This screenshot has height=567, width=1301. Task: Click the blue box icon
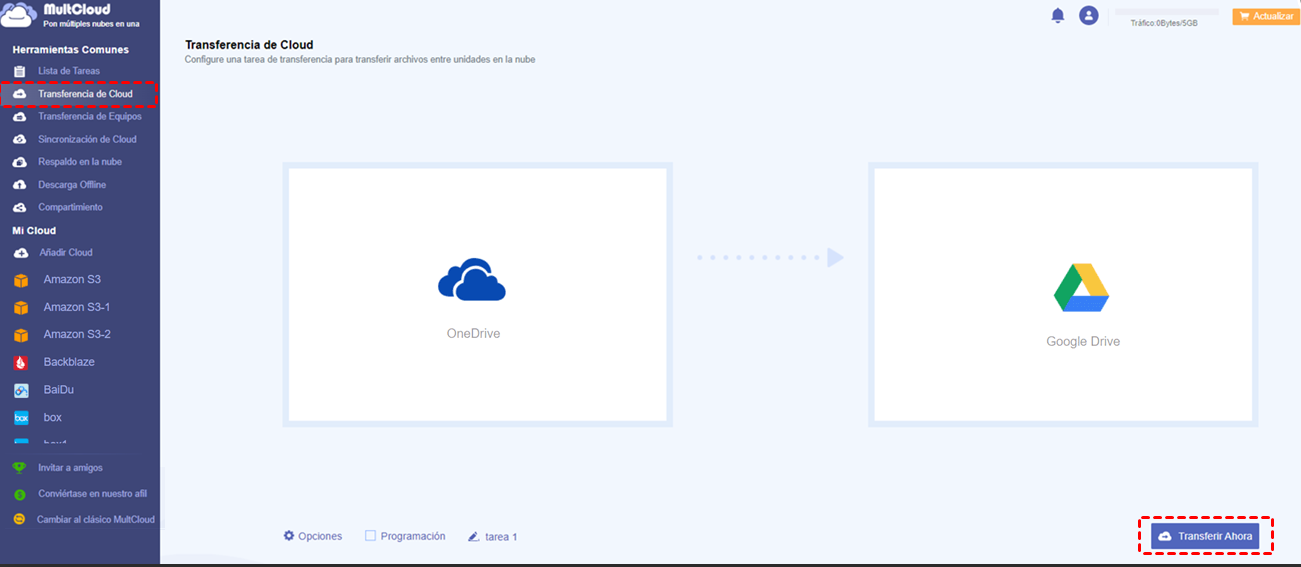[21, 418]
